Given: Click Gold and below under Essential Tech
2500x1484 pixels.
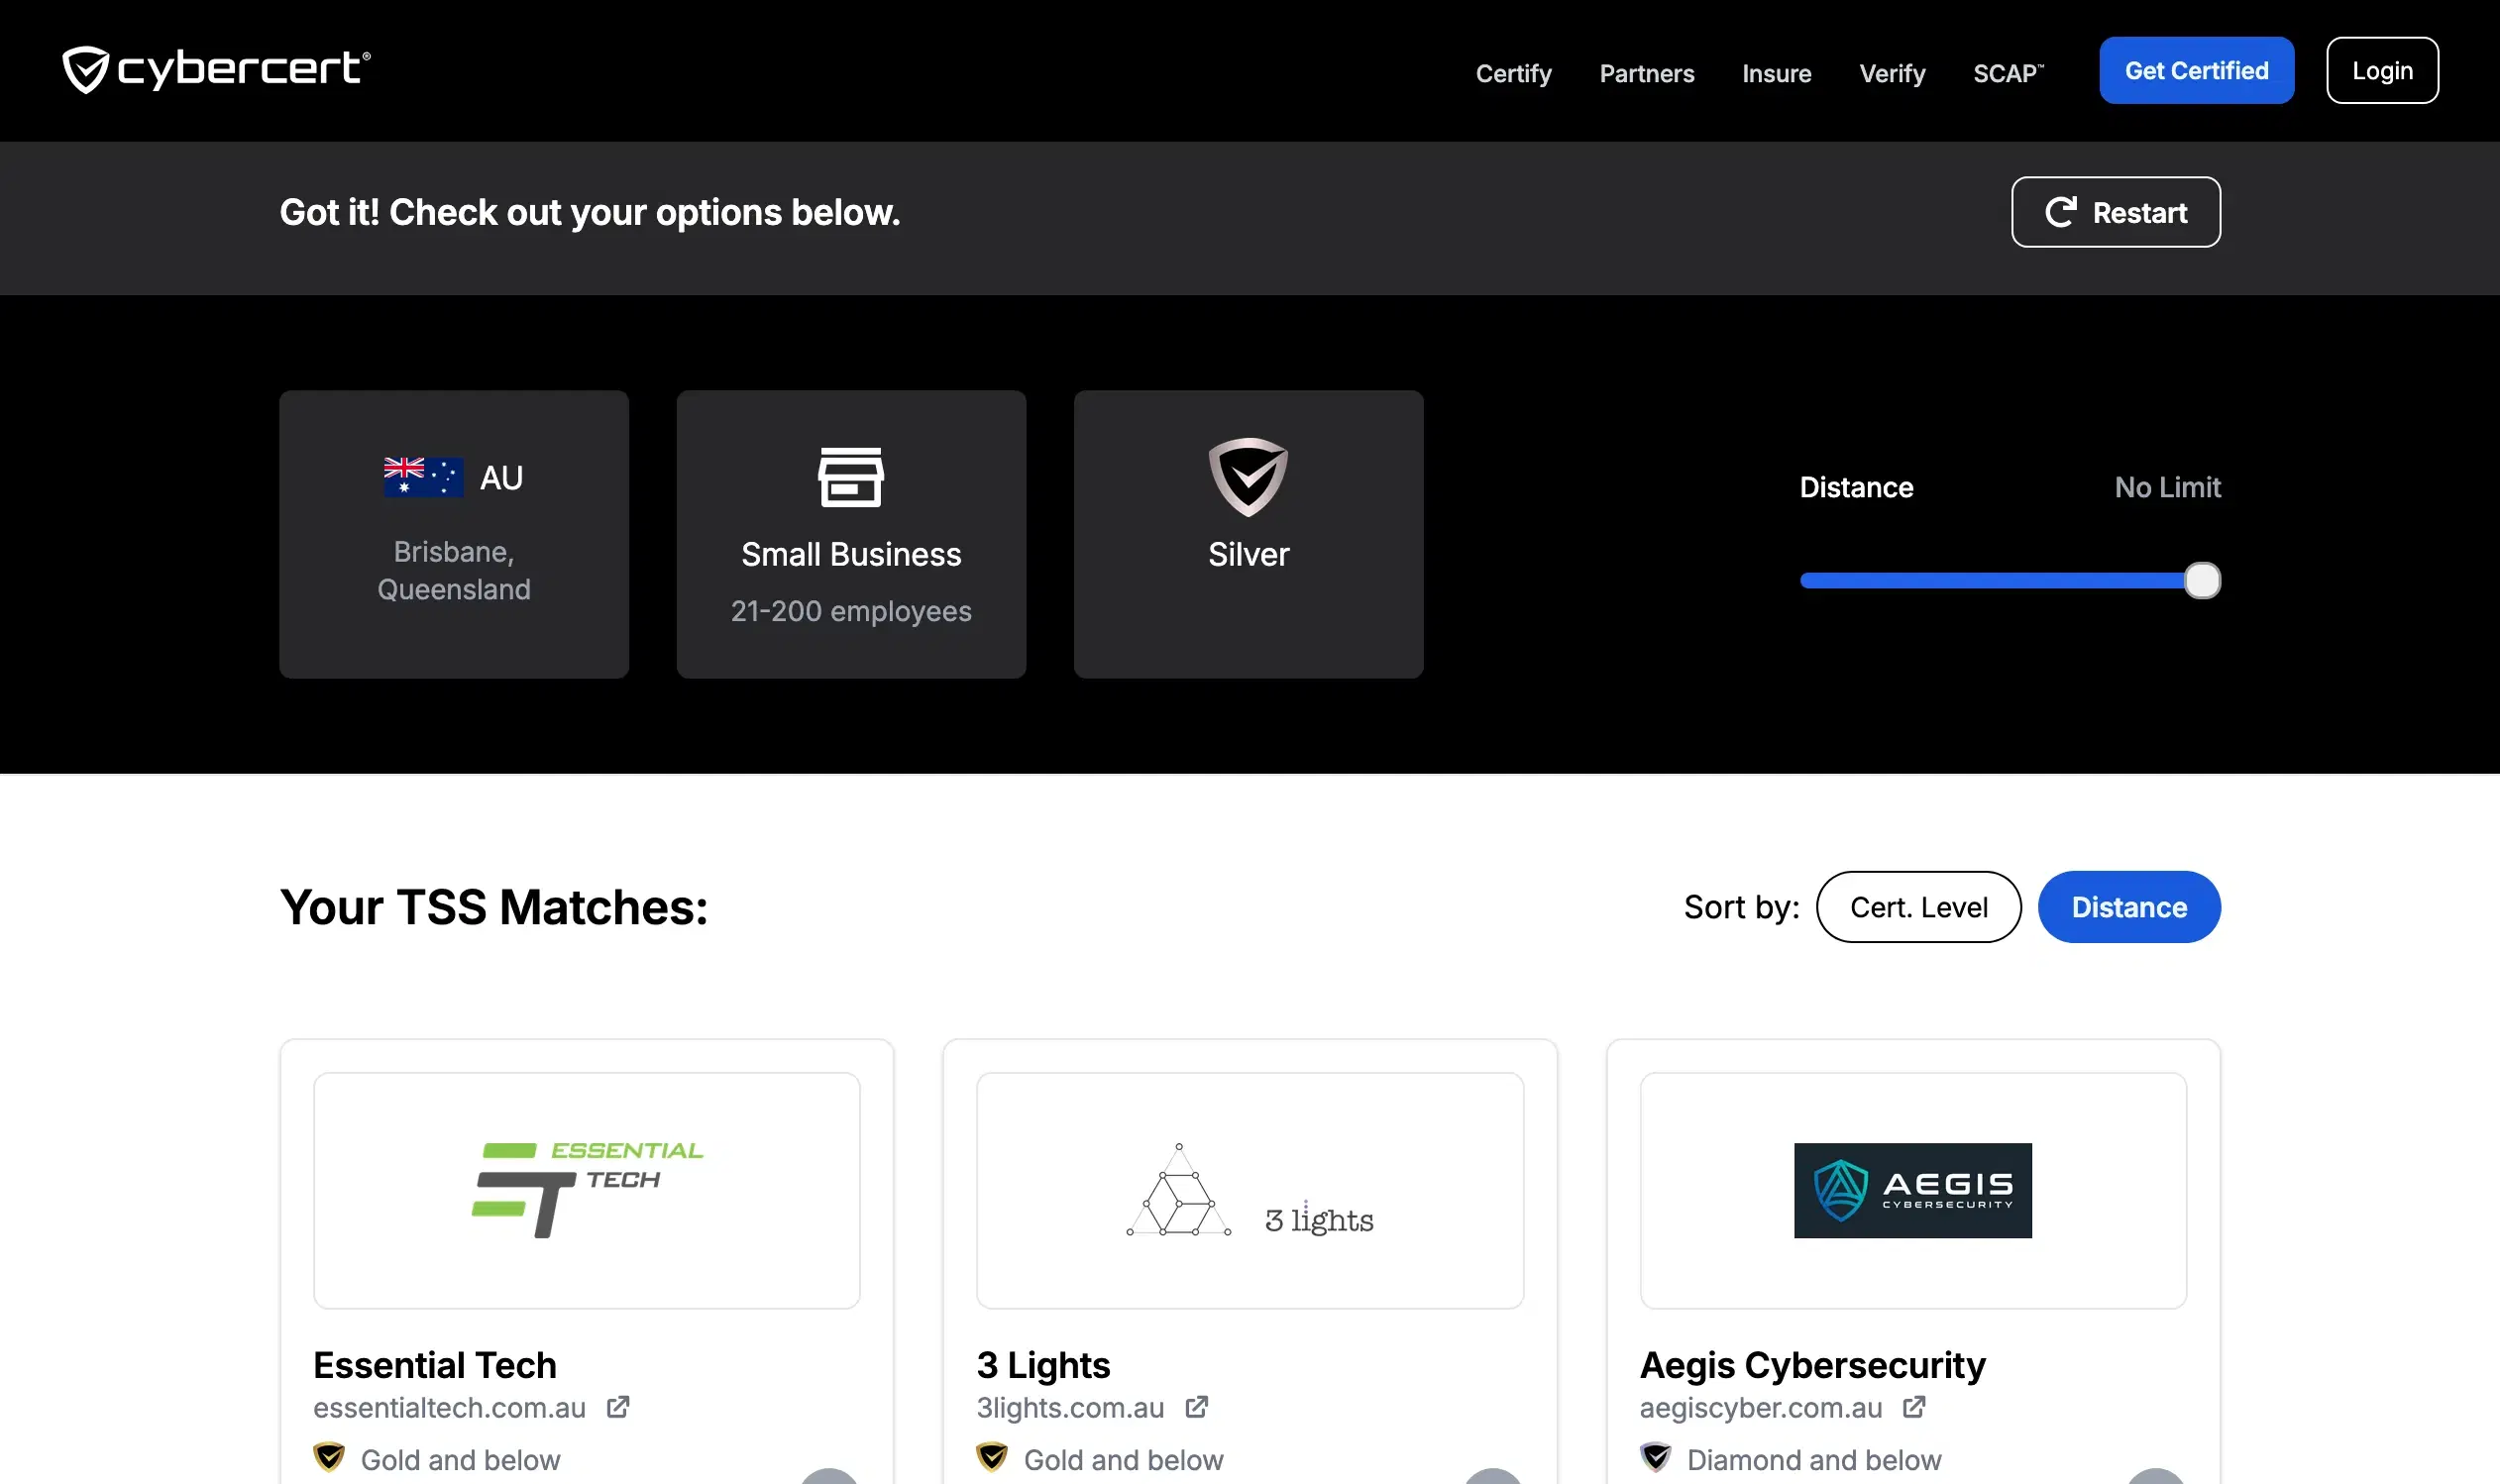Looking at the screenshot, I should coord(460,1460).
